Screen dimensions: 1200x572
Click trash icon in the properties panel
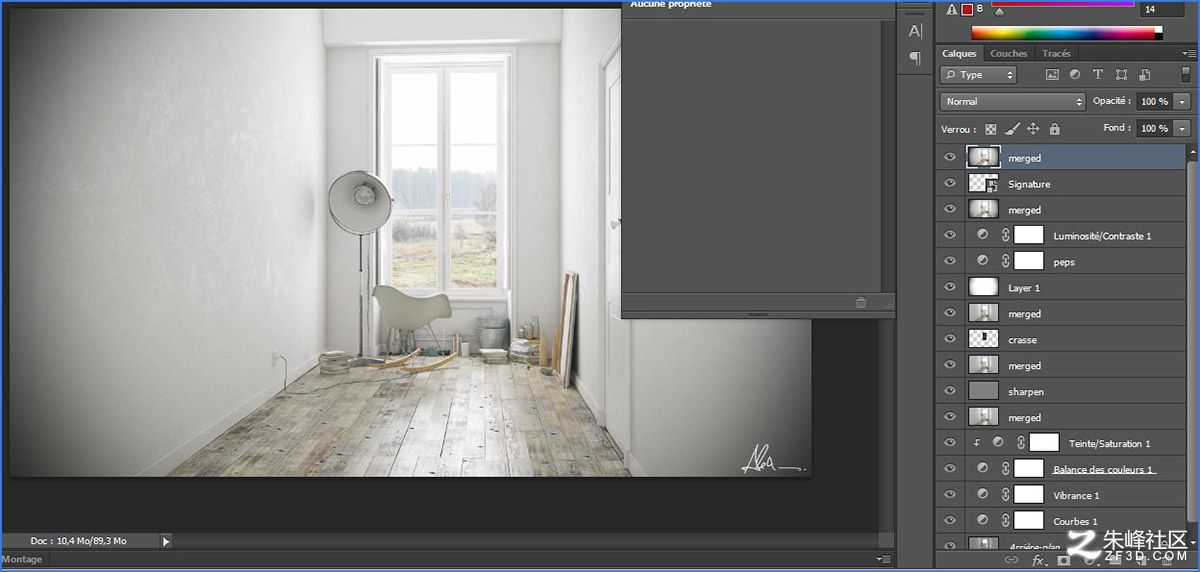click(860, 302)
